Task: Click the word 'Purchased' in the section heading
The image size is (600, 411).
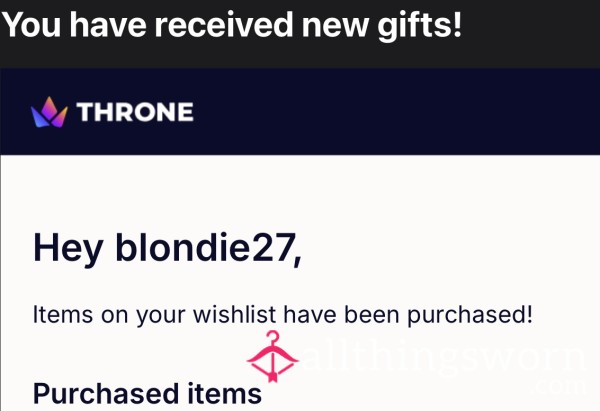Action: click(x=106, y=395)
